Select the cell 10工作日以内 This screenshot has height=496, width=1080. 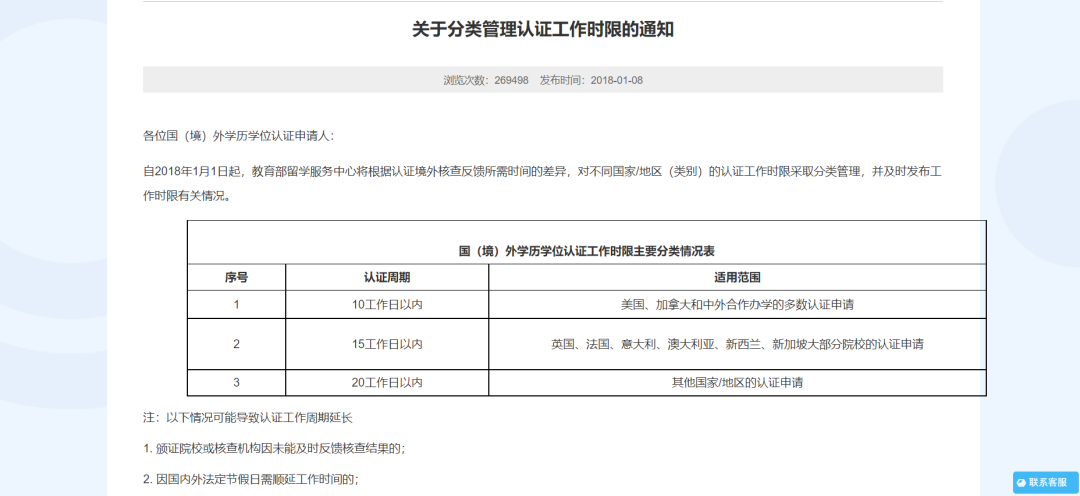coord(387,304)
